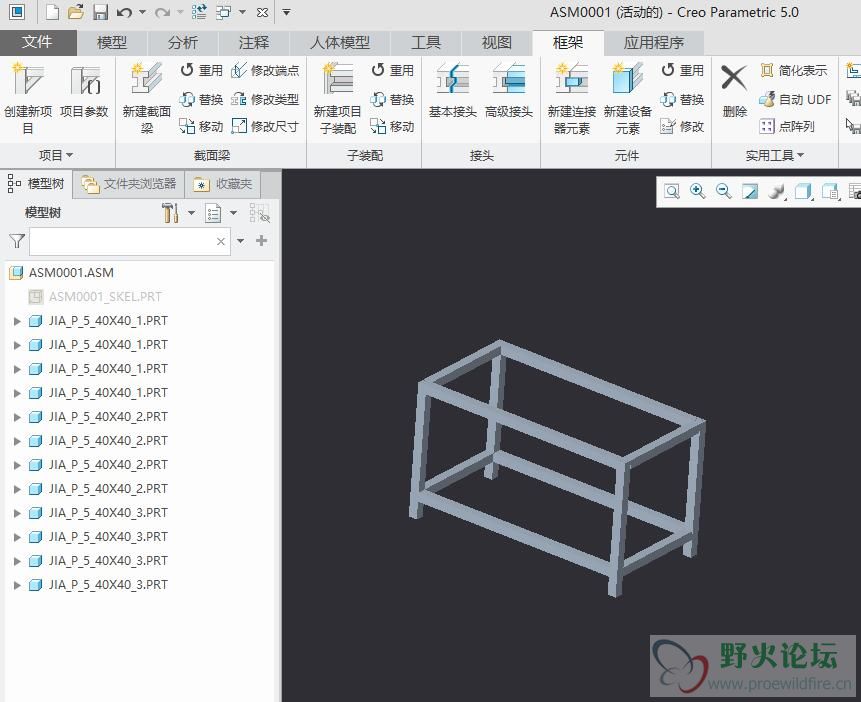Click the Close window icon in quick access toolbar
Screen dimensions: 861x702
[x=262, y=12]
